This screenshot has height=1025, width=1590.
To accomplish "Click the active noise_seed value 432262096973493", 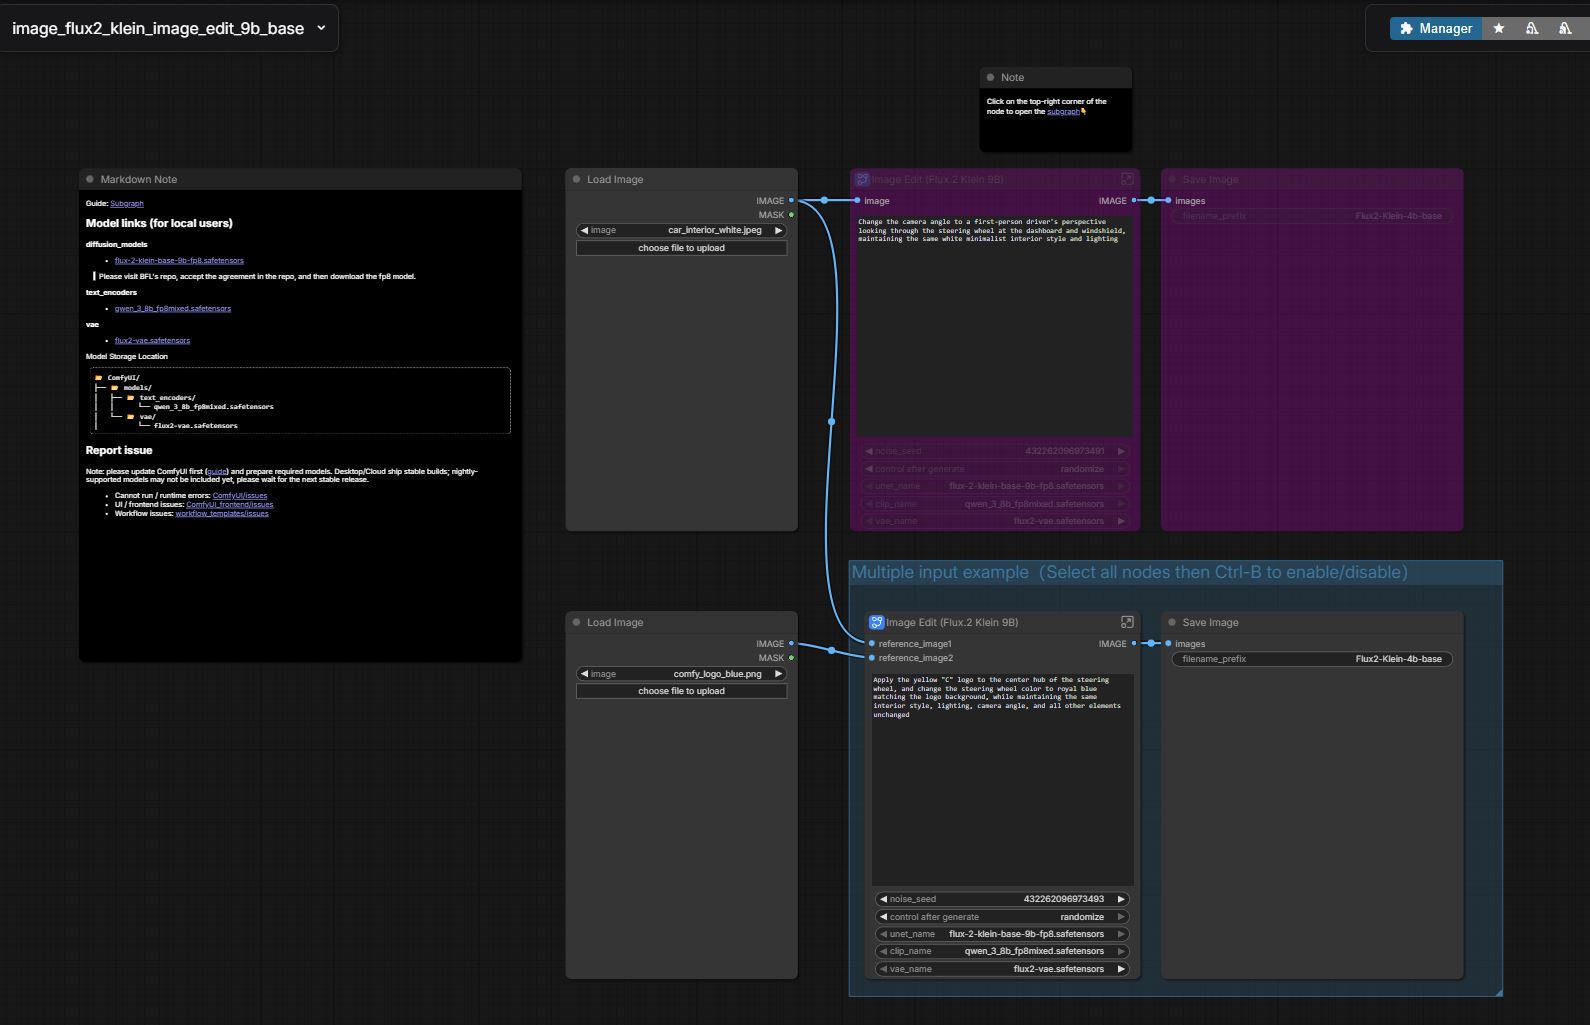I will (x=1064, y=899).
